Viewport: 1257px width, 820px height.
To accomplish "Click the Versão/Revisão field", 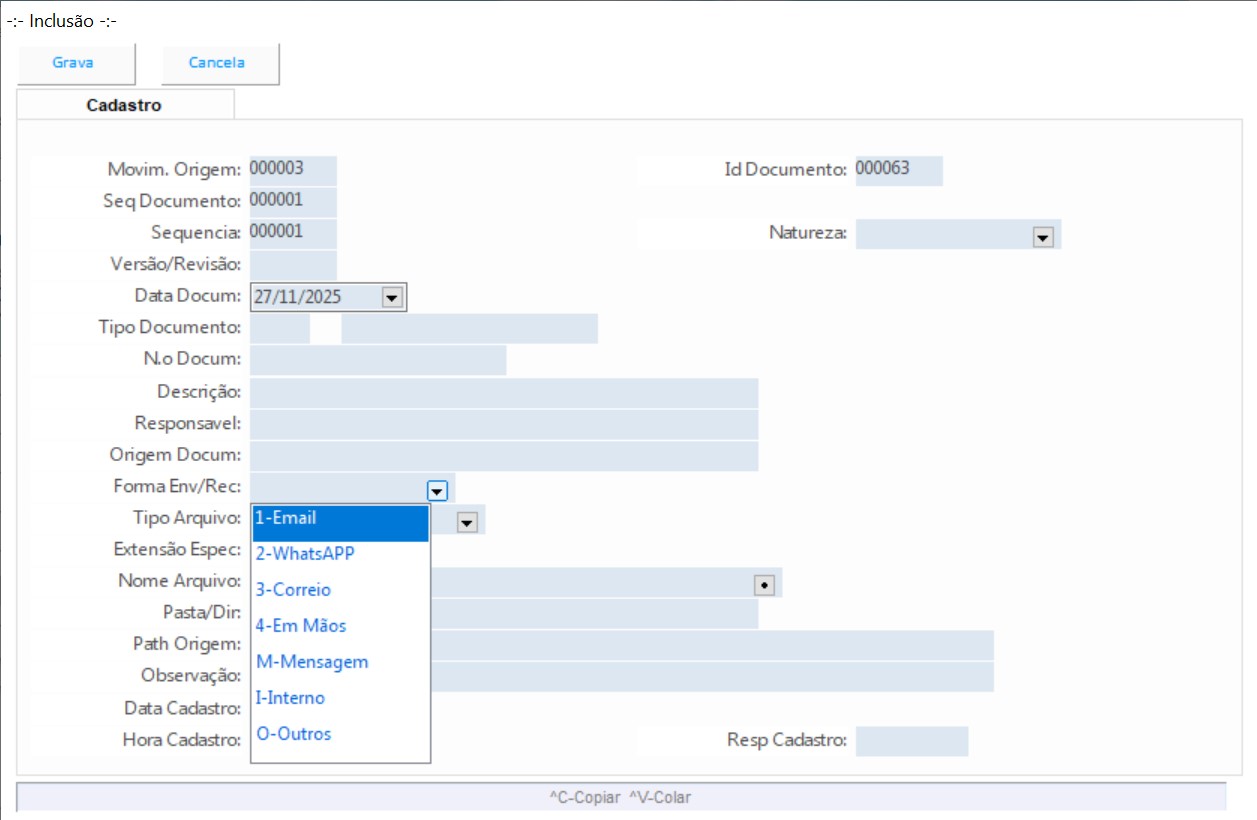I will point(293,265).
